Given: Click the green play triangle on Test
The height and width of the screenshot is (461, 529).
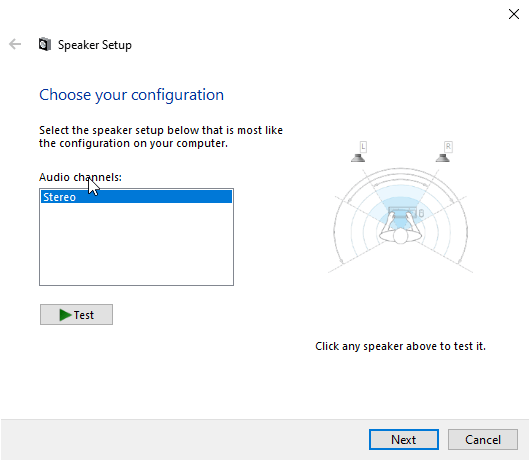Looking at the screenshot, I should (65, 315).
